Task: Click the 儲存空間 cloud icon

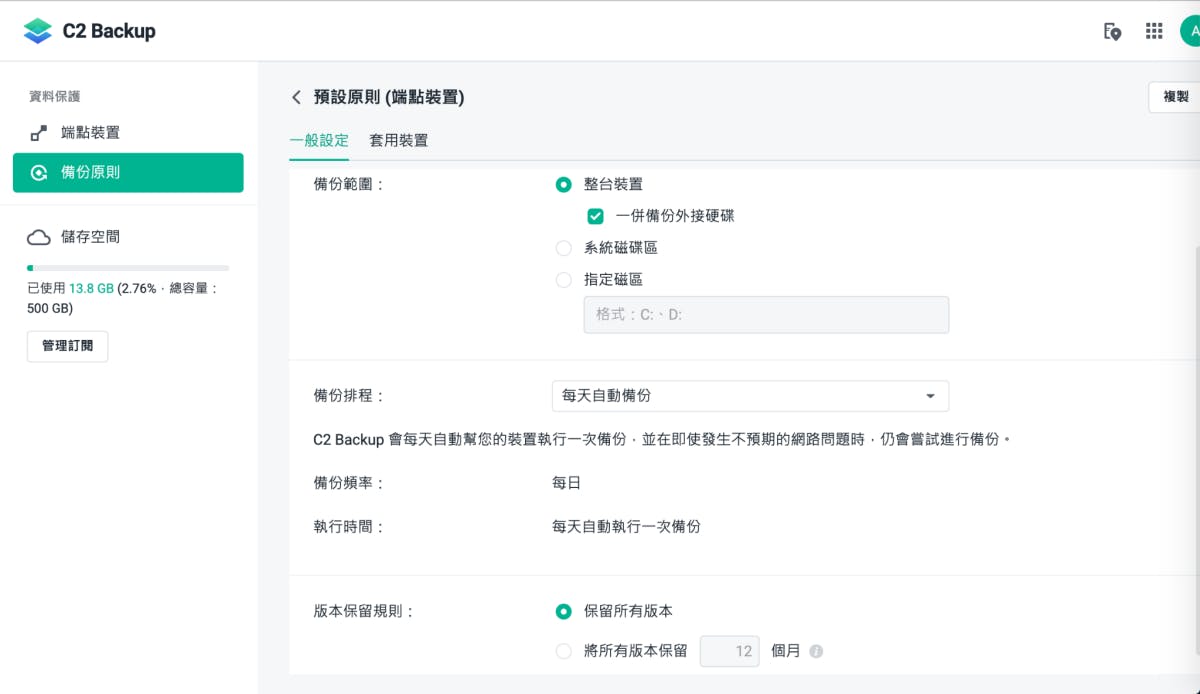Action: tap(39, 237)
